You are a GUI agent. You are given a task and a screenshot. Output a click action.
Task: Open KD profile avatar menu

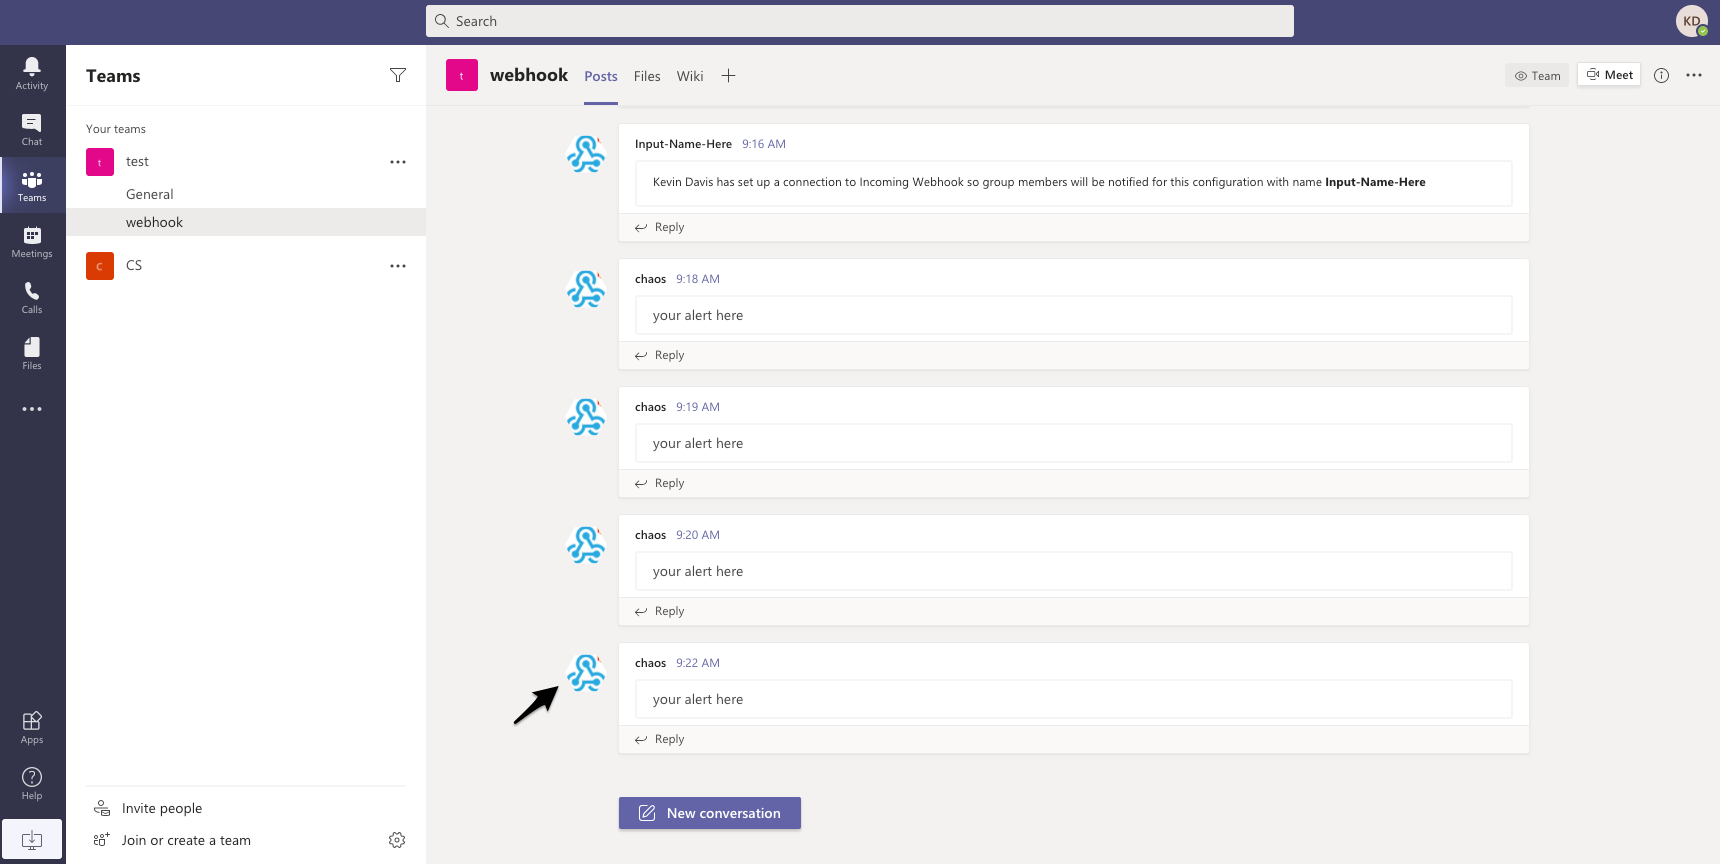1692,21
